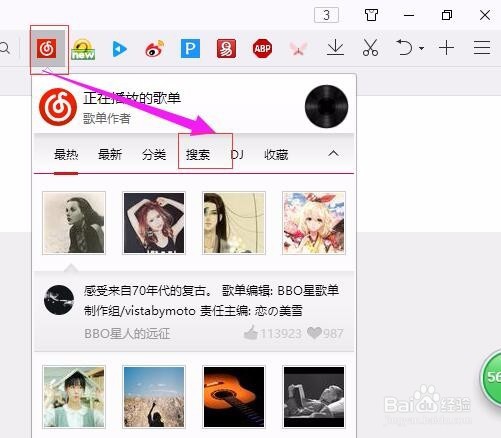This screenshot has width=501, height=438.
Task: Select the orange guitar playlist cover
Action: 234,397
